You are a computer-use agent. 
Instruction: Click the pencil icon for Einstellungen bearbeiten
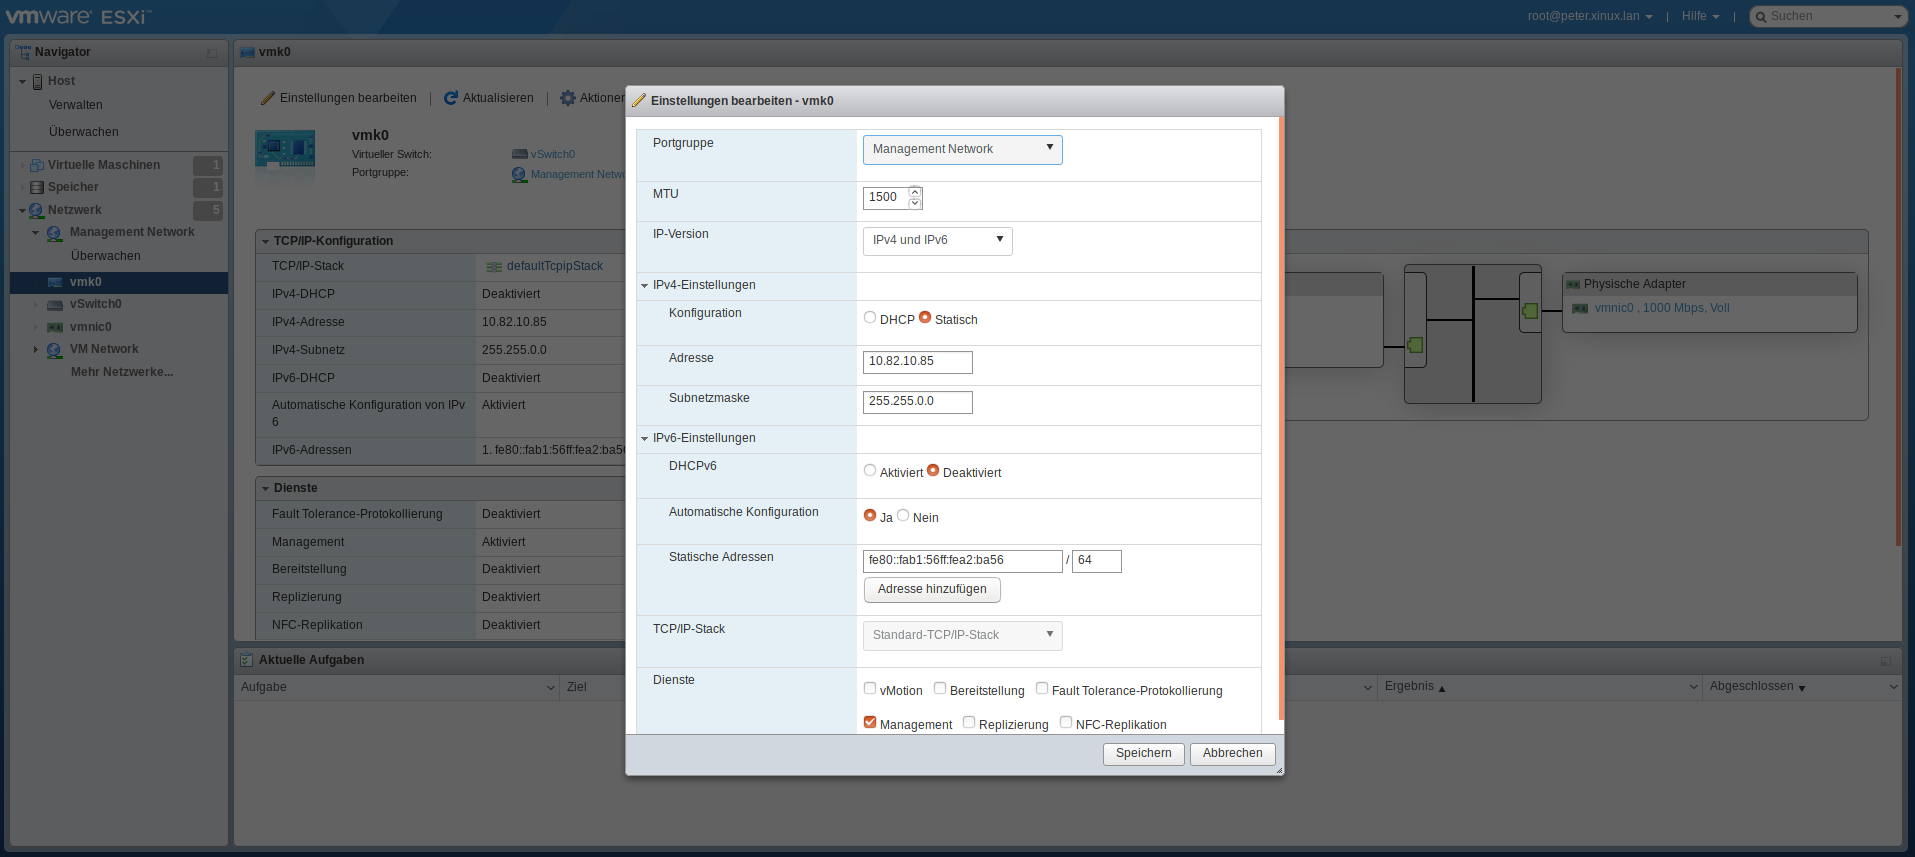267,98
